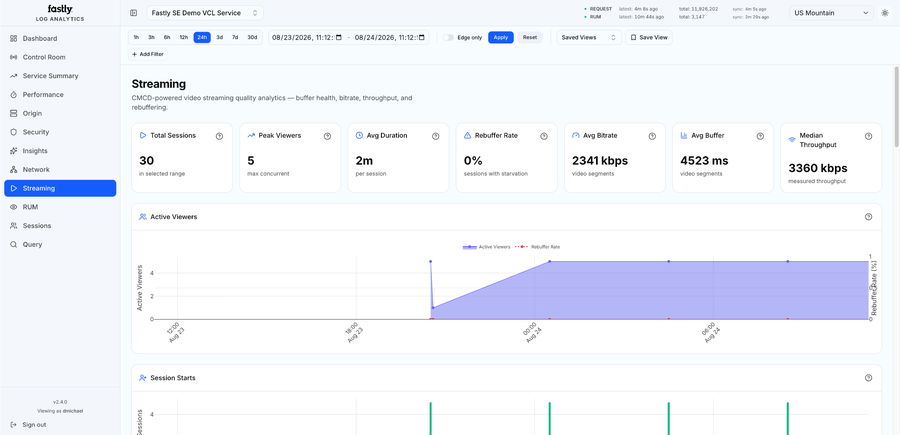This screenshot has width=900, height=435.
Task: Open help icon on Session Starts panel
Action: tap(868, 378)
